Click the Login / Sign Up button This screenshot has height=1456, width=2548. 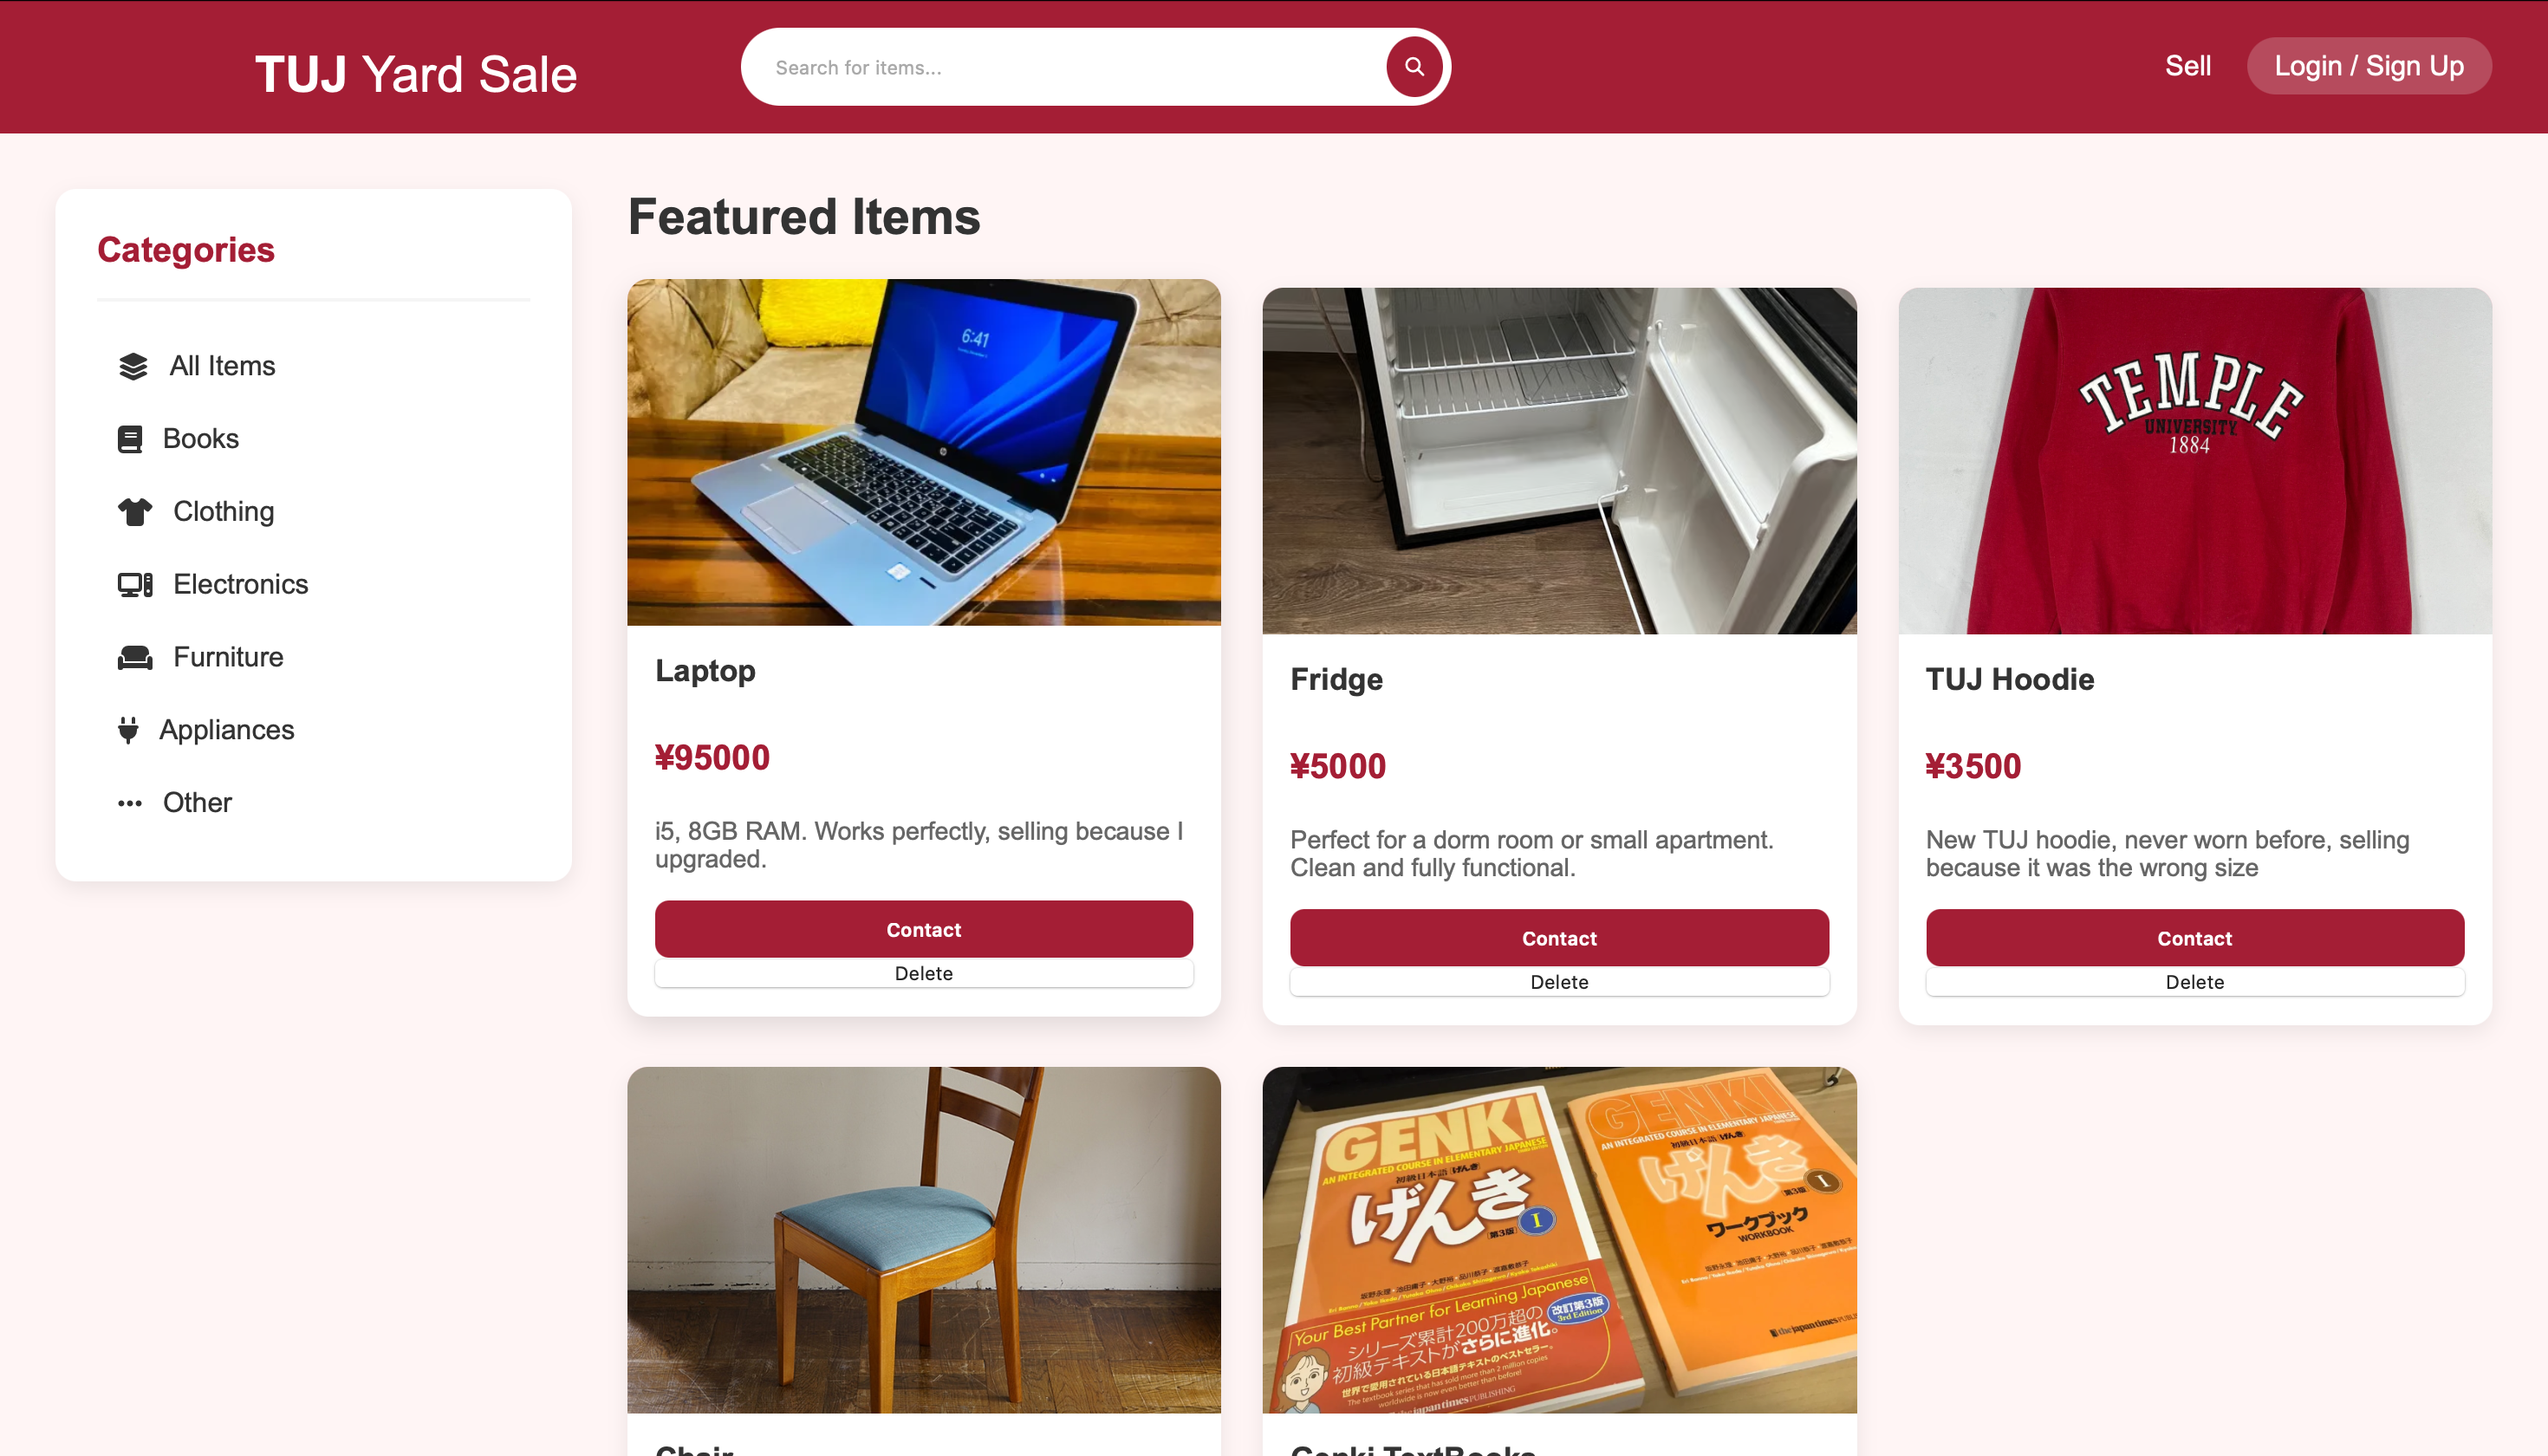[2368, 66]
